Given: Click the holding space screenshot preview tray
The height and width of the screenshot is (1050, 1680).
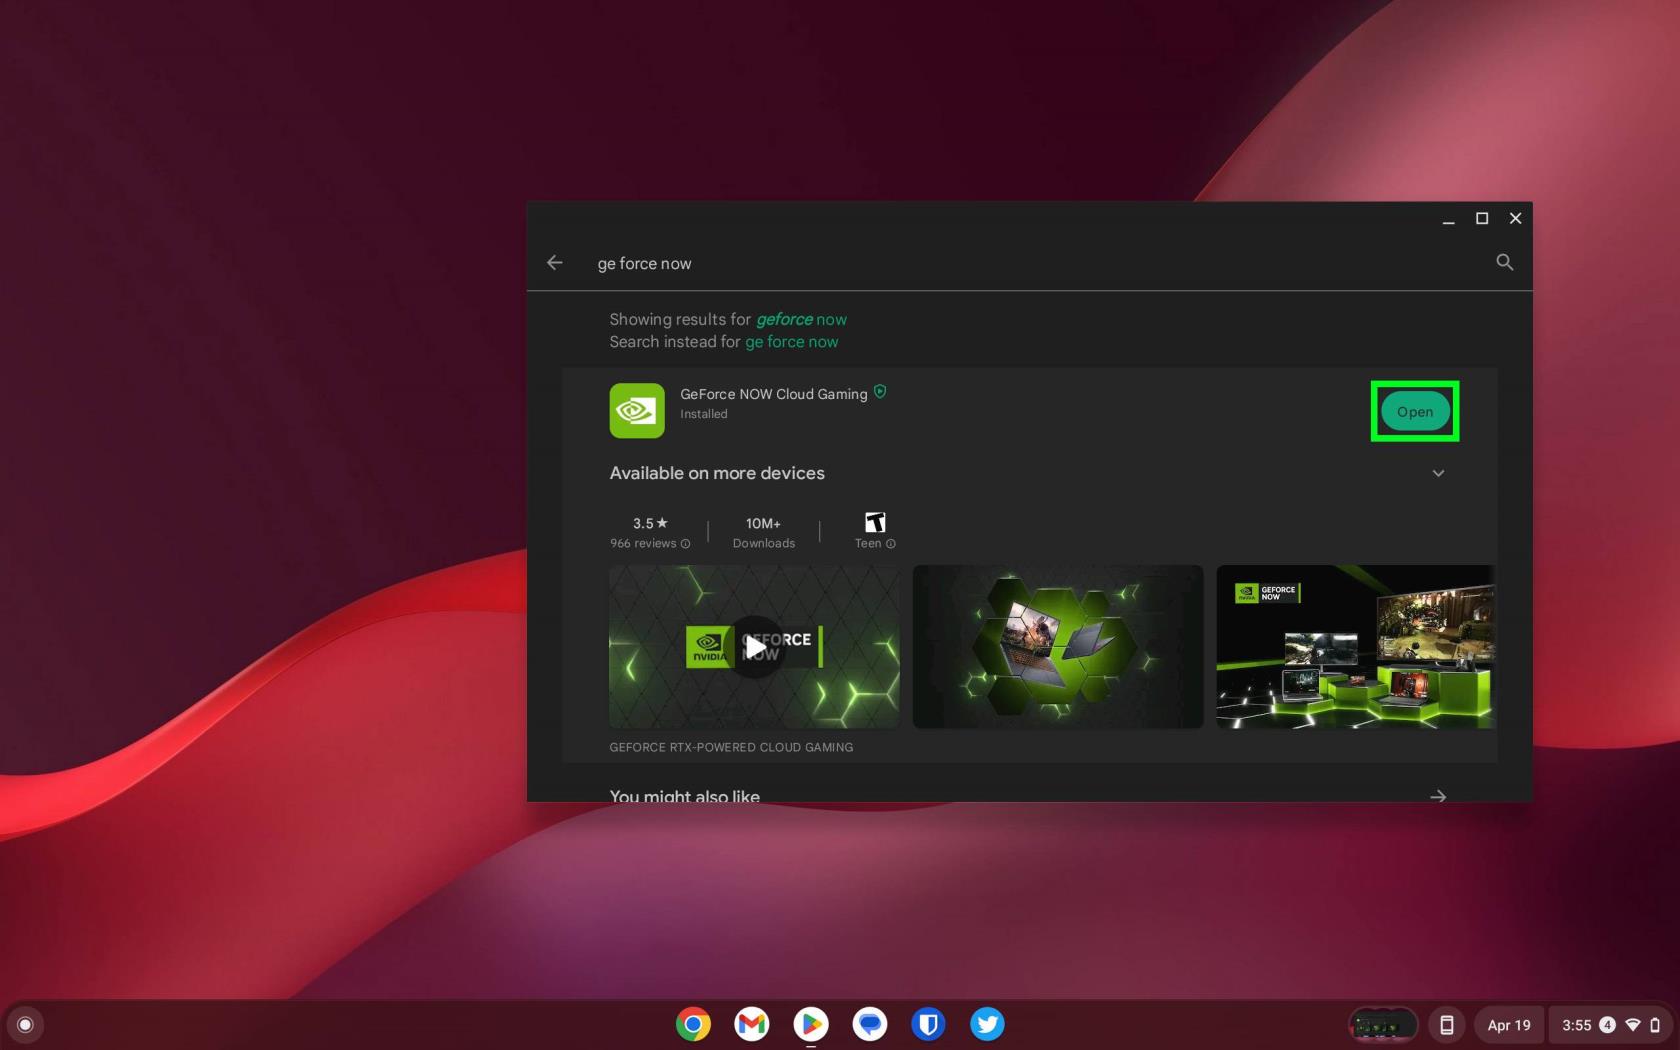Looking at the screenshot, I should tap(1383, 1025).
